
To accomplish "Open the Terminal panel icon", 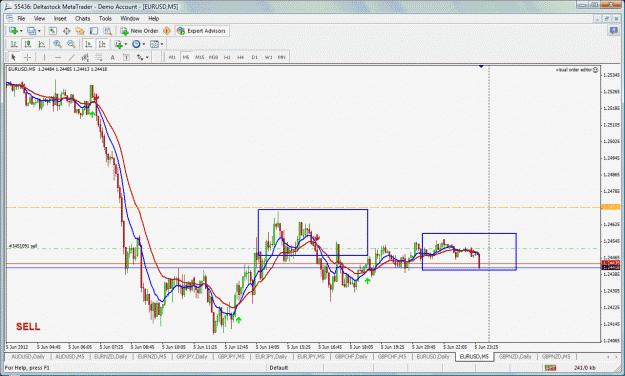I will pyautogui.click(x=94, y=31).
